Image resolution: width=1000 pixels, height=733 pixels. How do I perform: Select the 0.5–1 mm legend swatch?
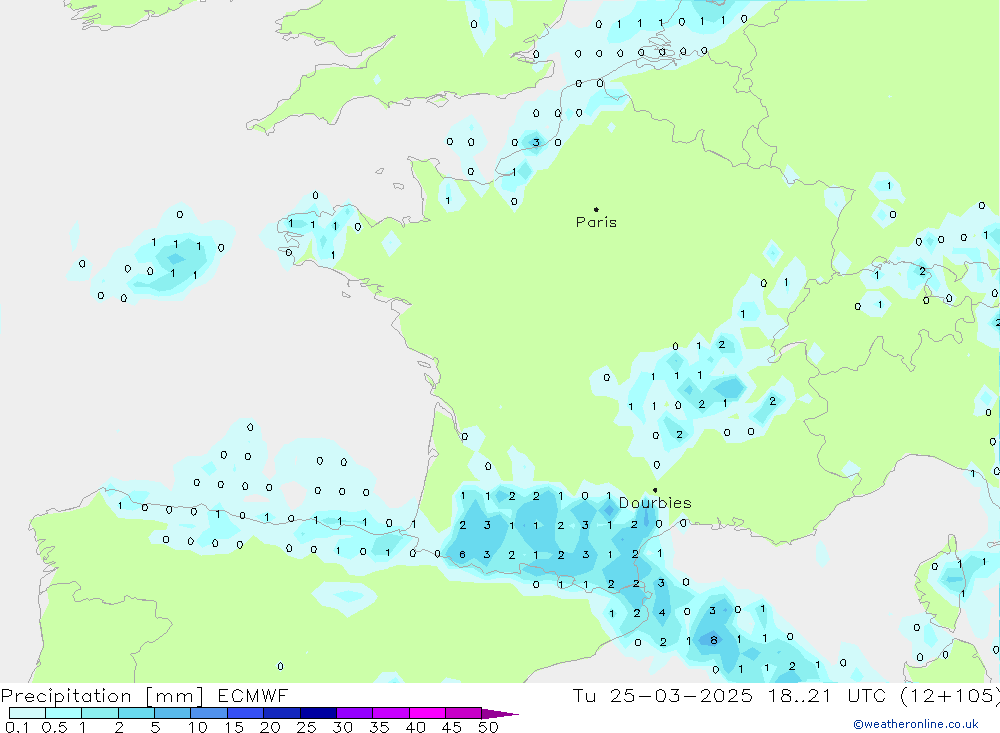coord(64,713)
